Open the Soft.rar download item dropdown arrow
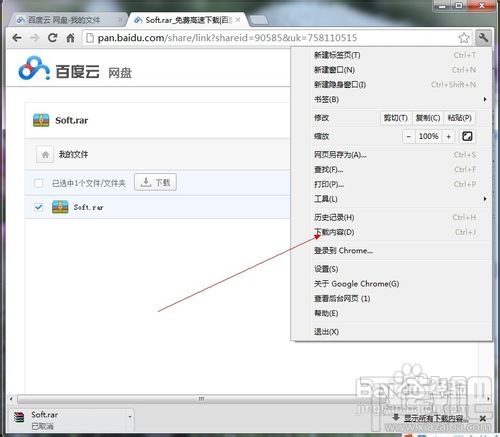 pyautogui.click(x=130, y=416)
